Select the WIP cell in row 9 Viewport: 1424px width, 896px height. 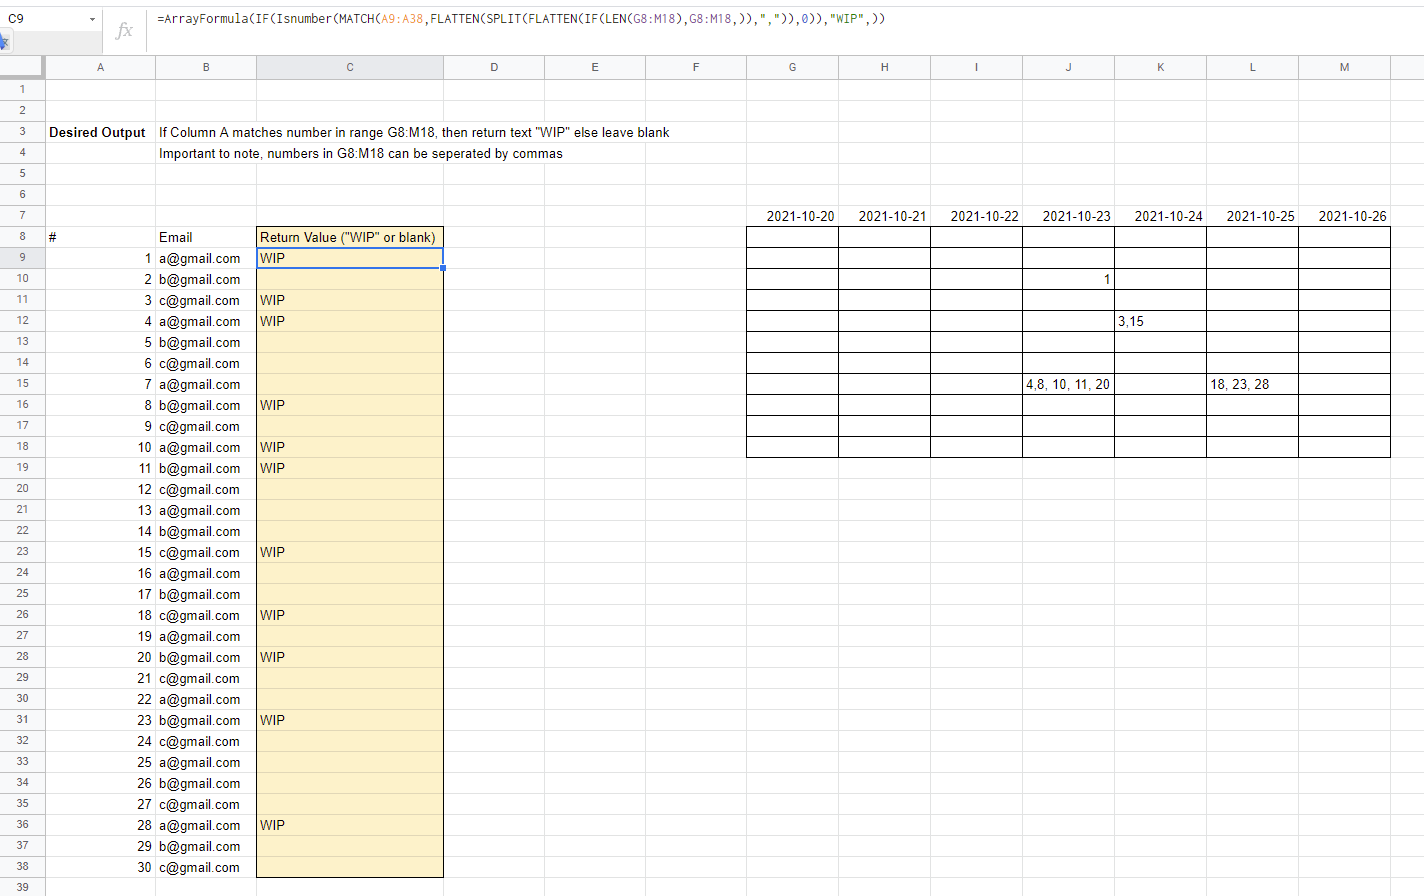click(350, 258)
